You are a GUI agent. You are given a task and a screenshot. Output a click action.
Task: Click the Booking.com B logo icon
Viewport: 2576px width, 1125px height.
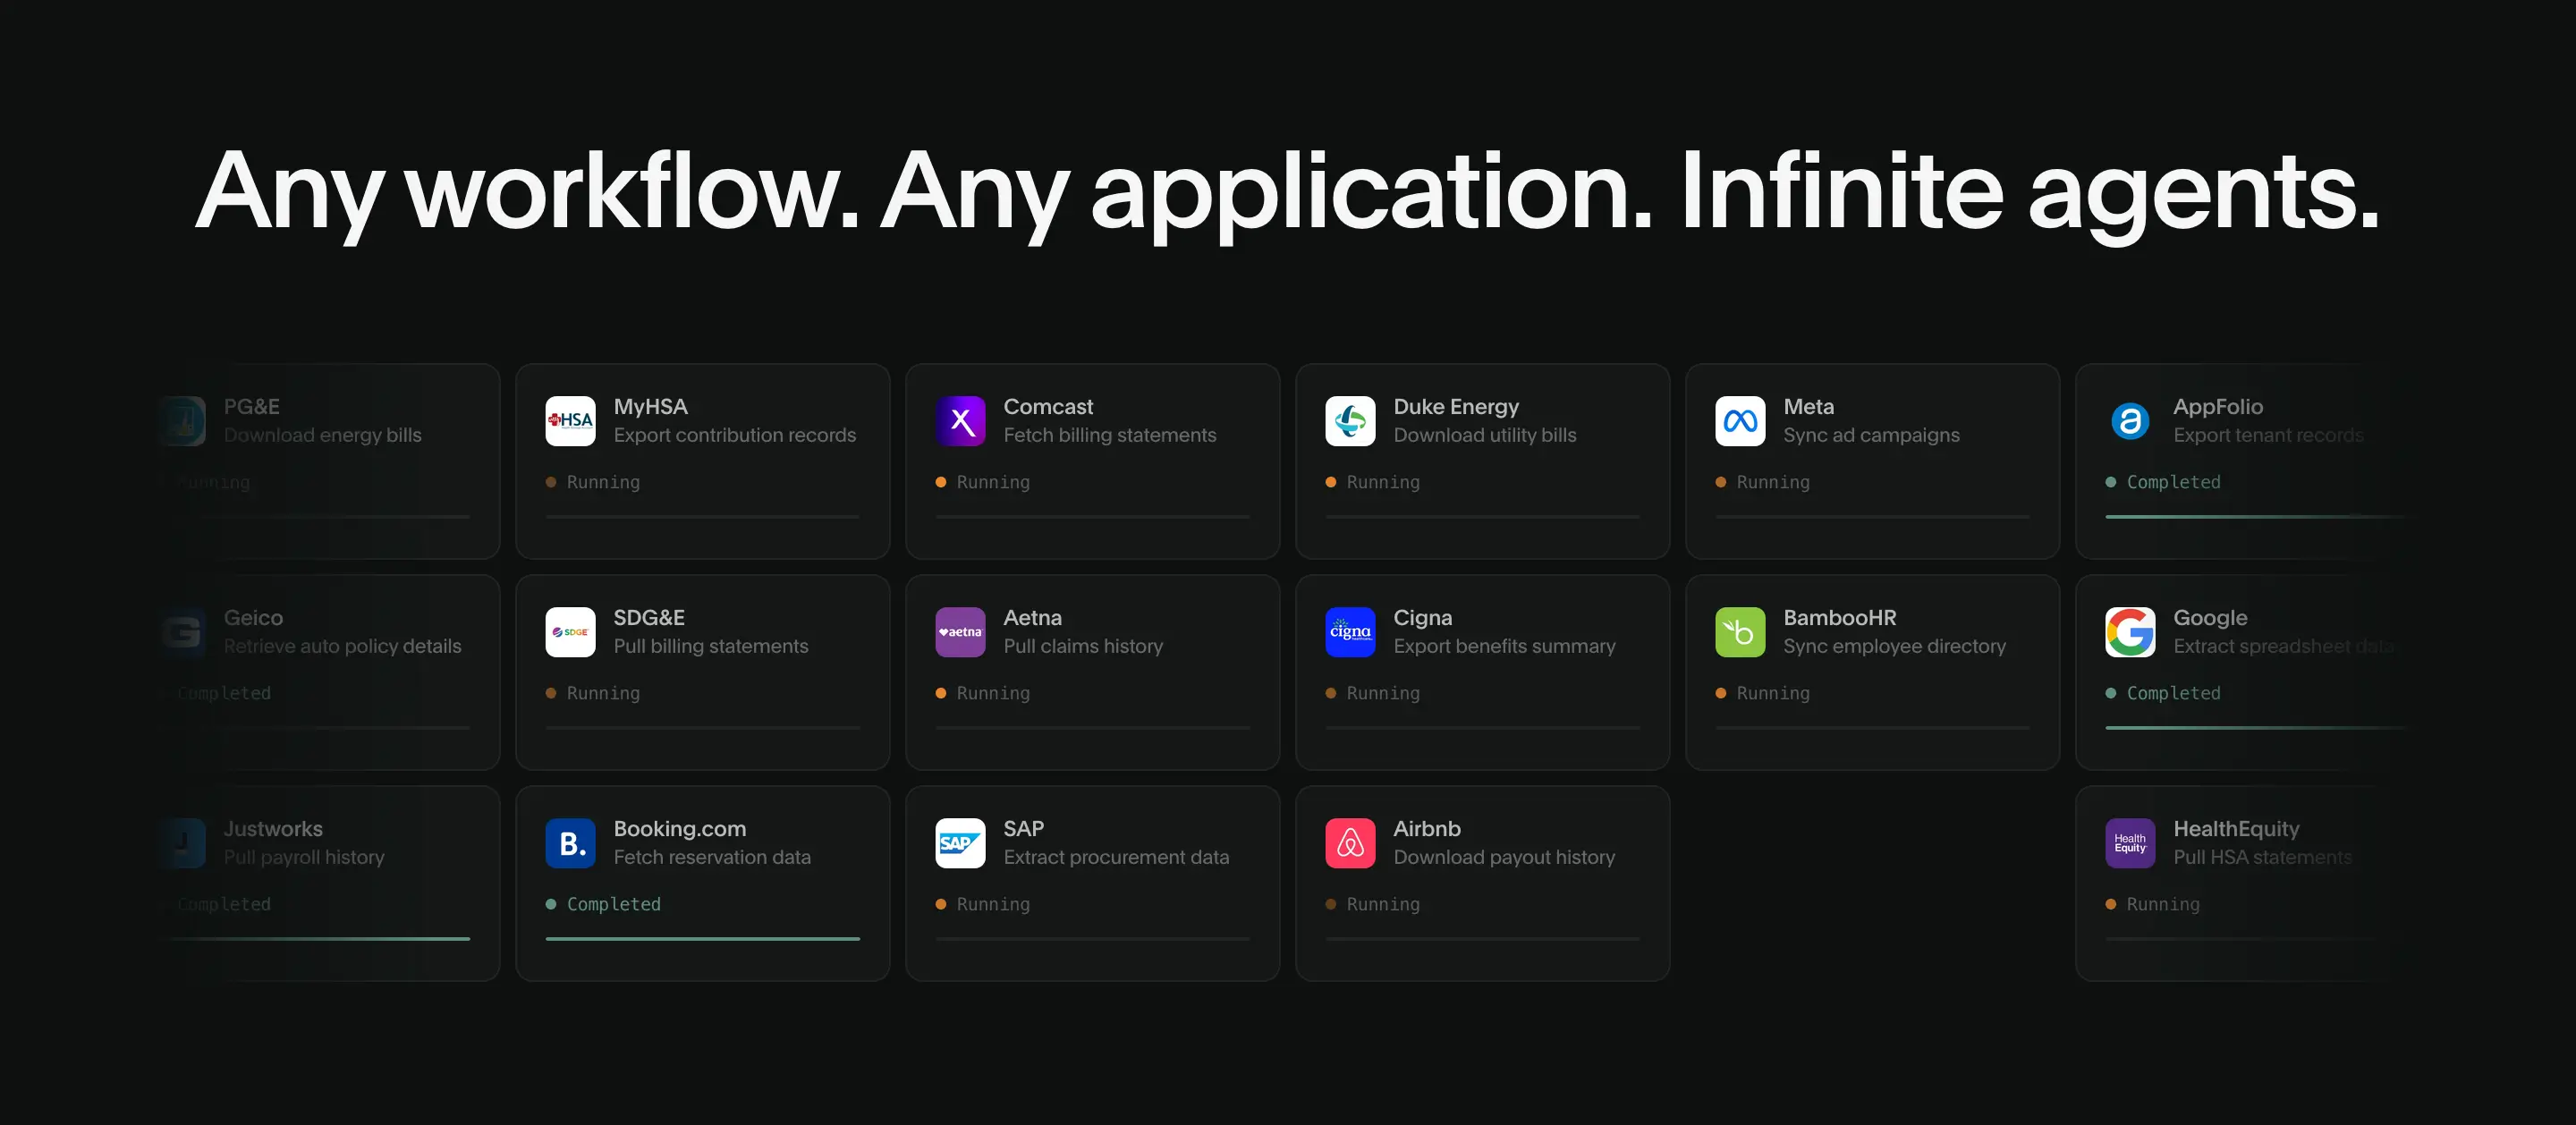coord(570,843)
